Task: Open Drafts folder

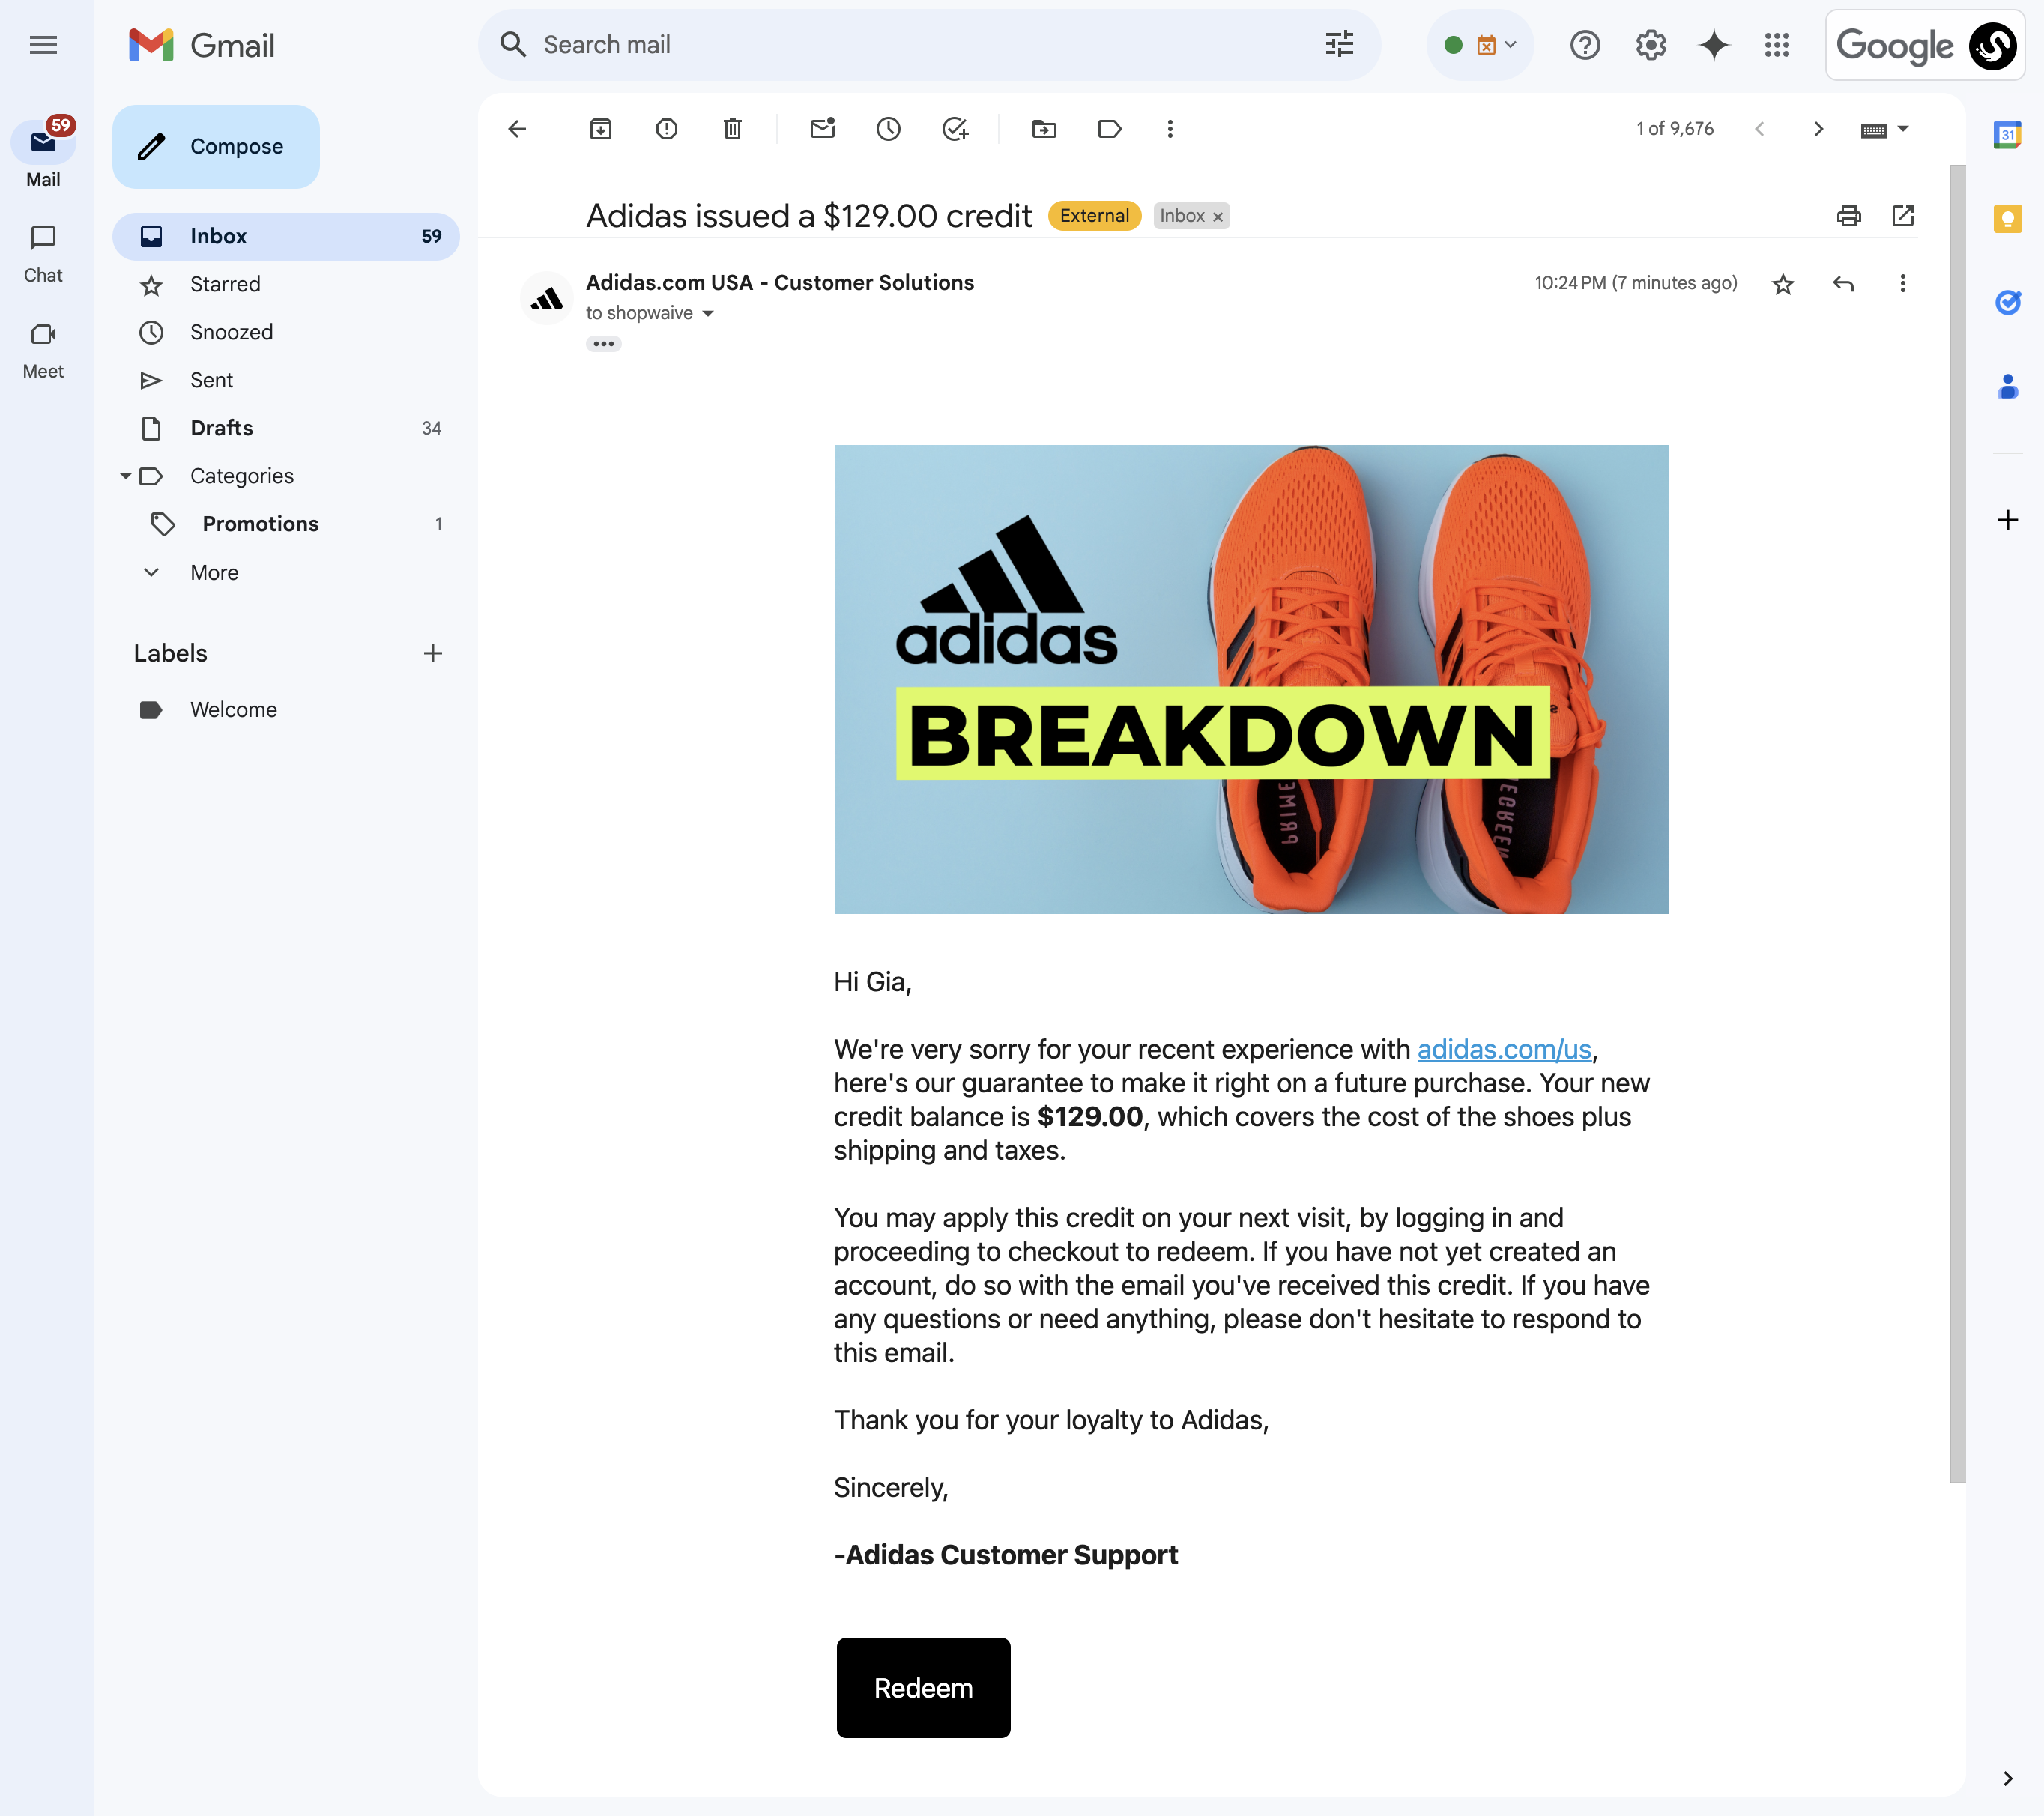Action: point(286,428)
